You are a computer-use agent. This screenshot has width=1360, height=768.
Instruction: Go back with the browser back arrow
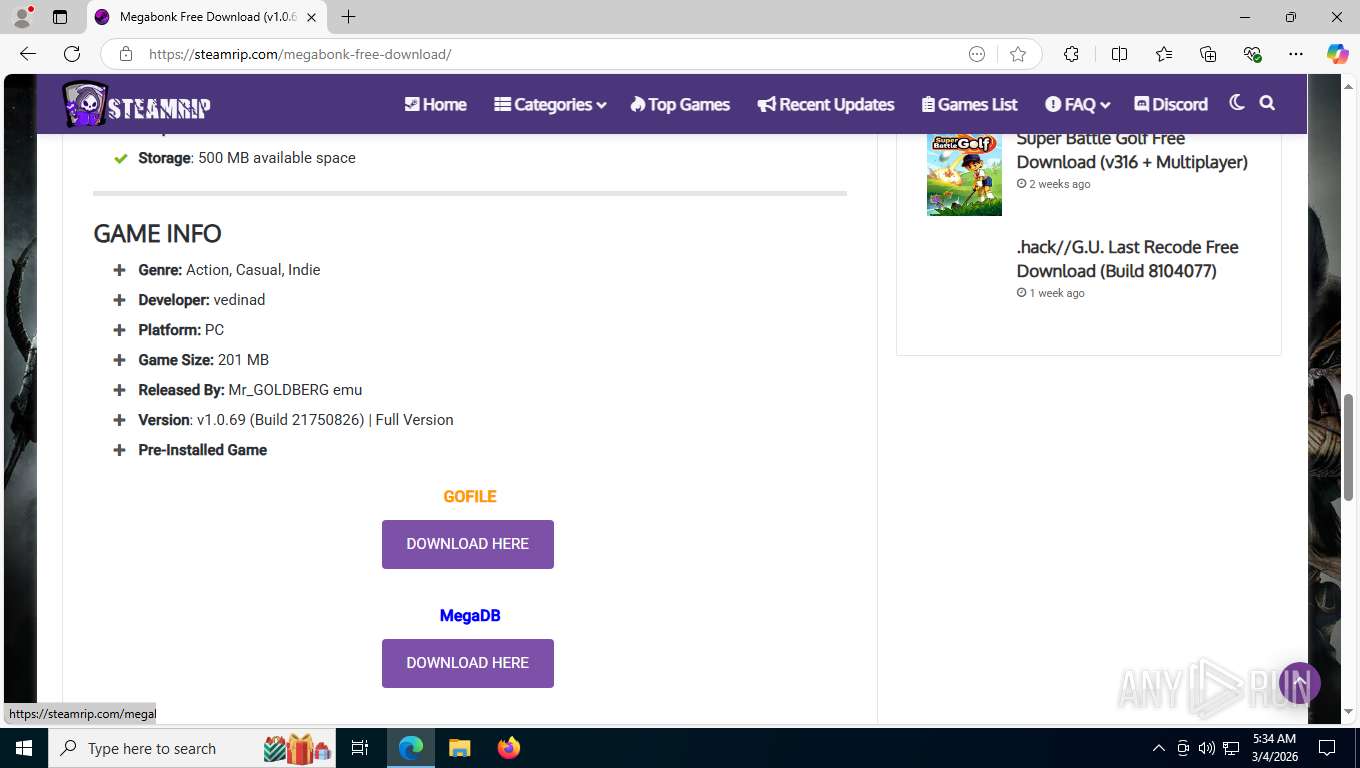pos(28,54)
